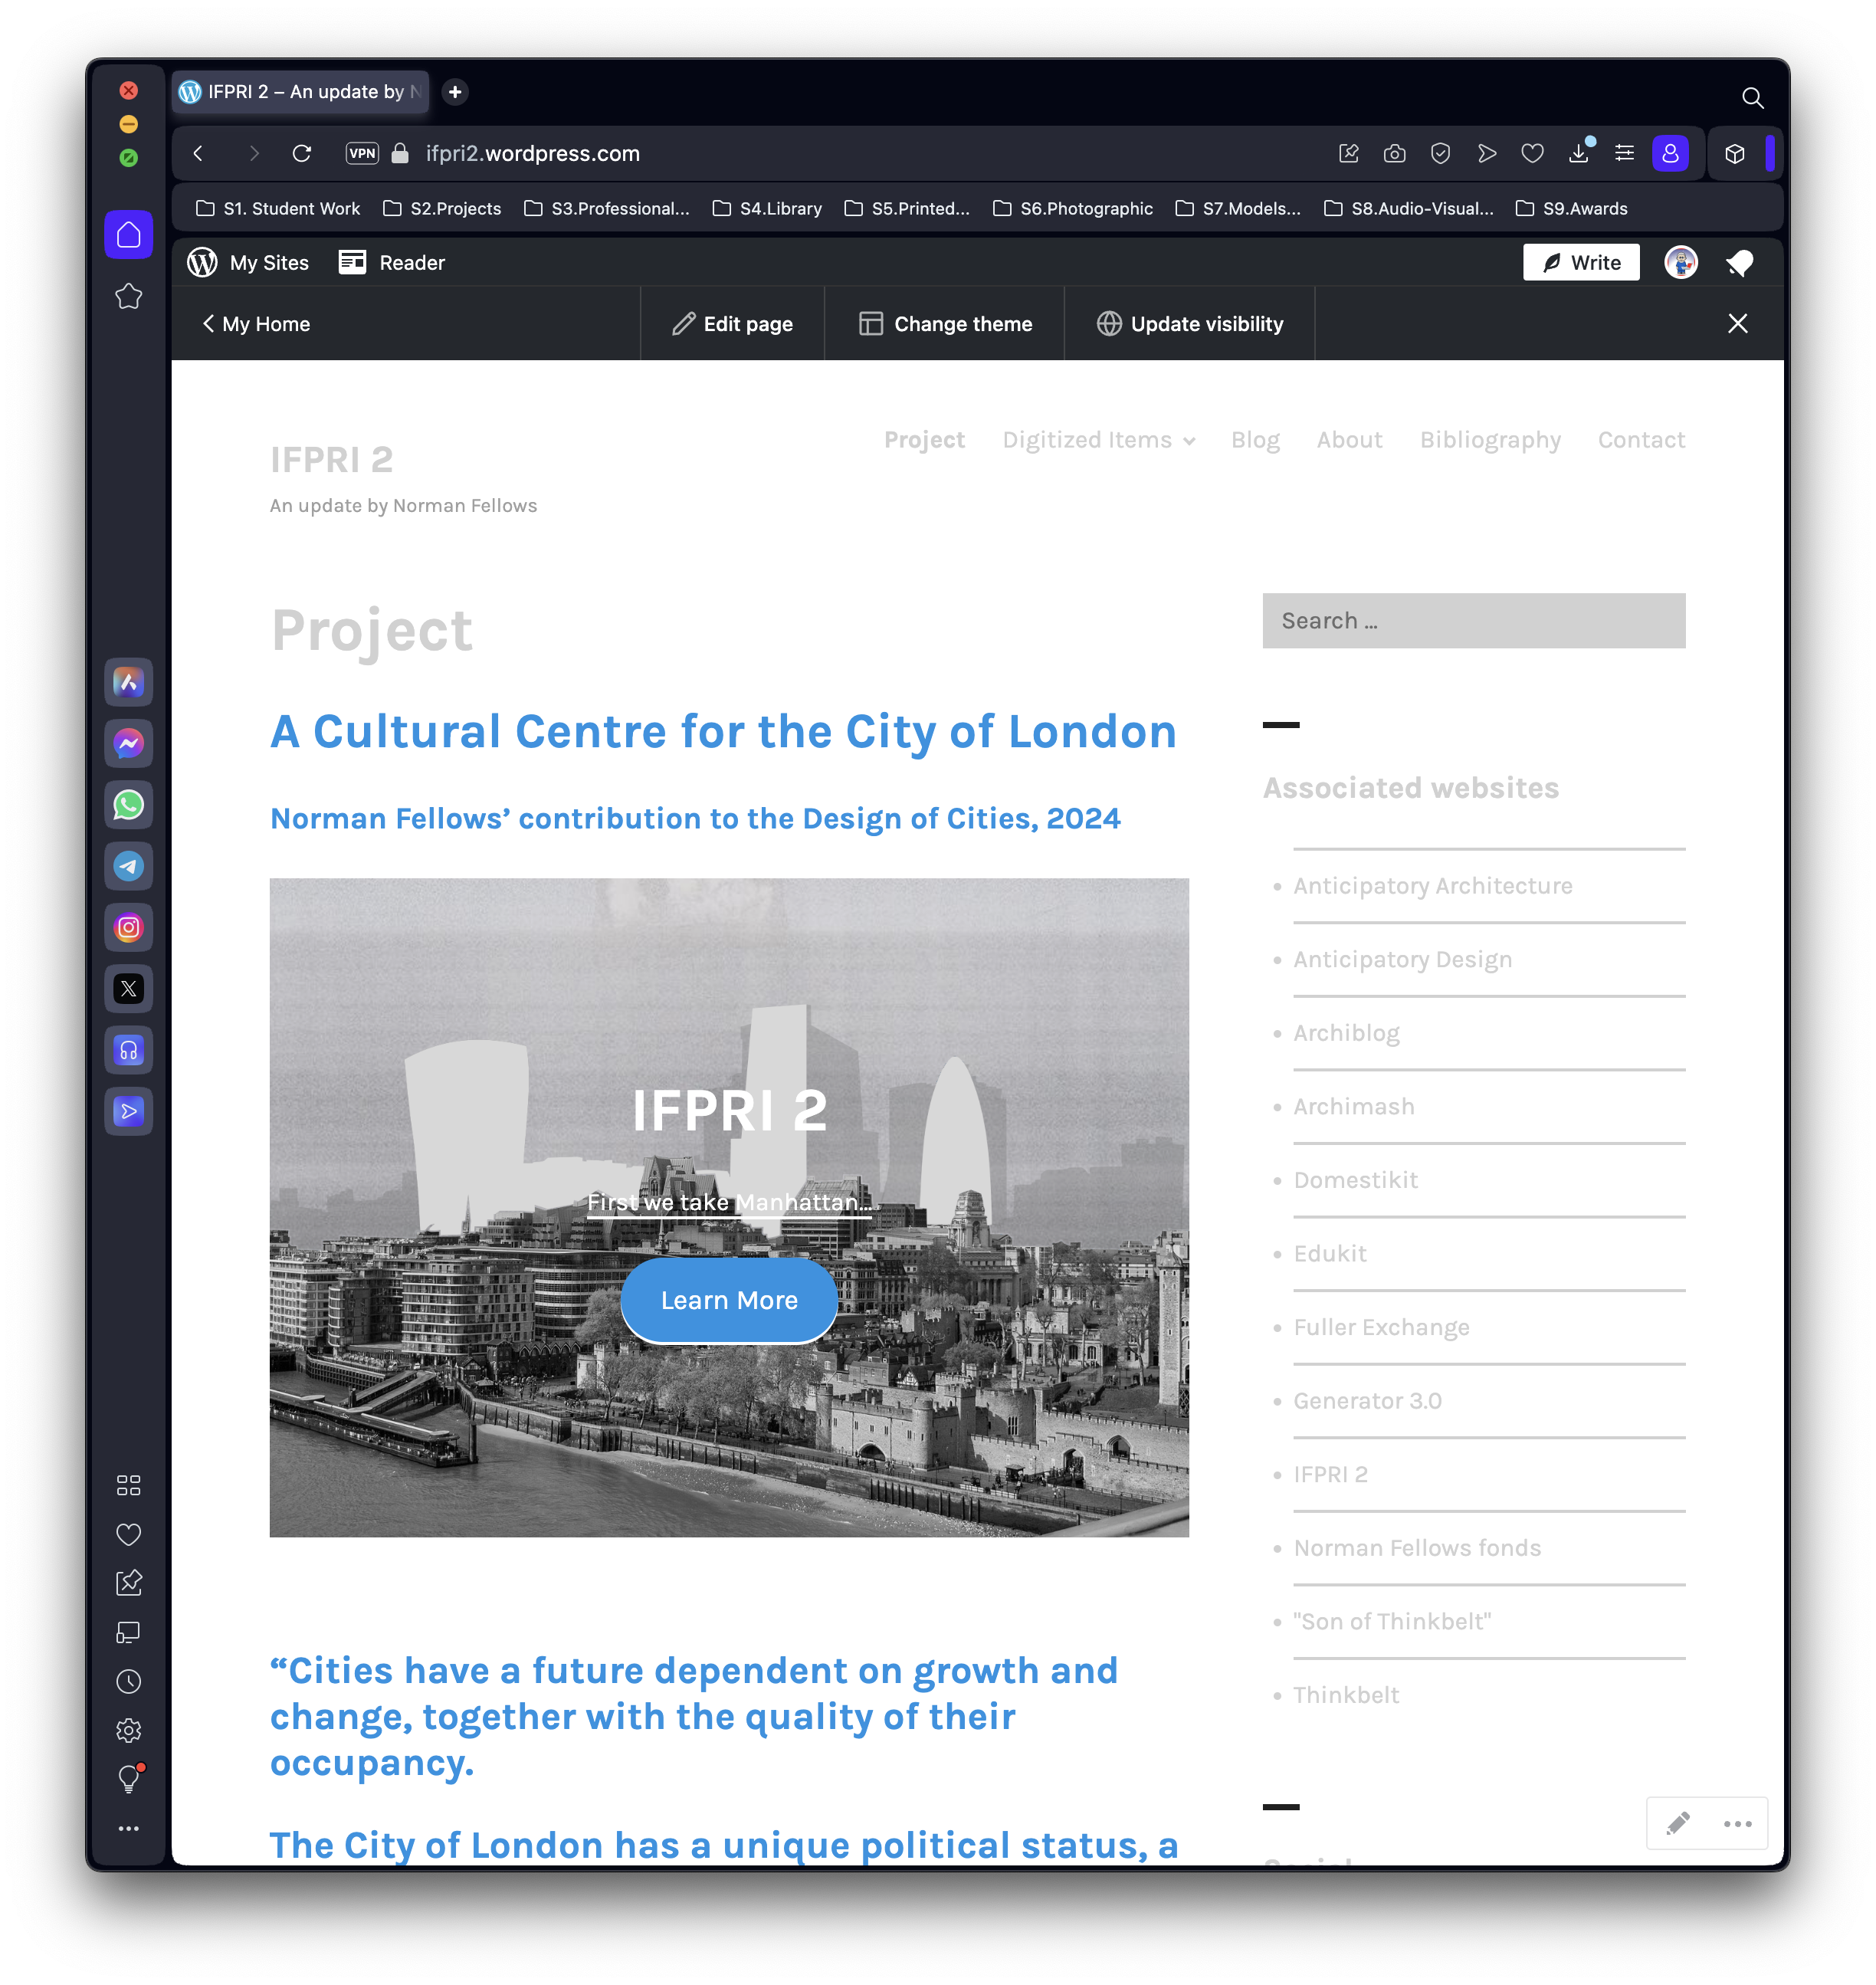Open the music player headphones icon

pos(129,1050)
